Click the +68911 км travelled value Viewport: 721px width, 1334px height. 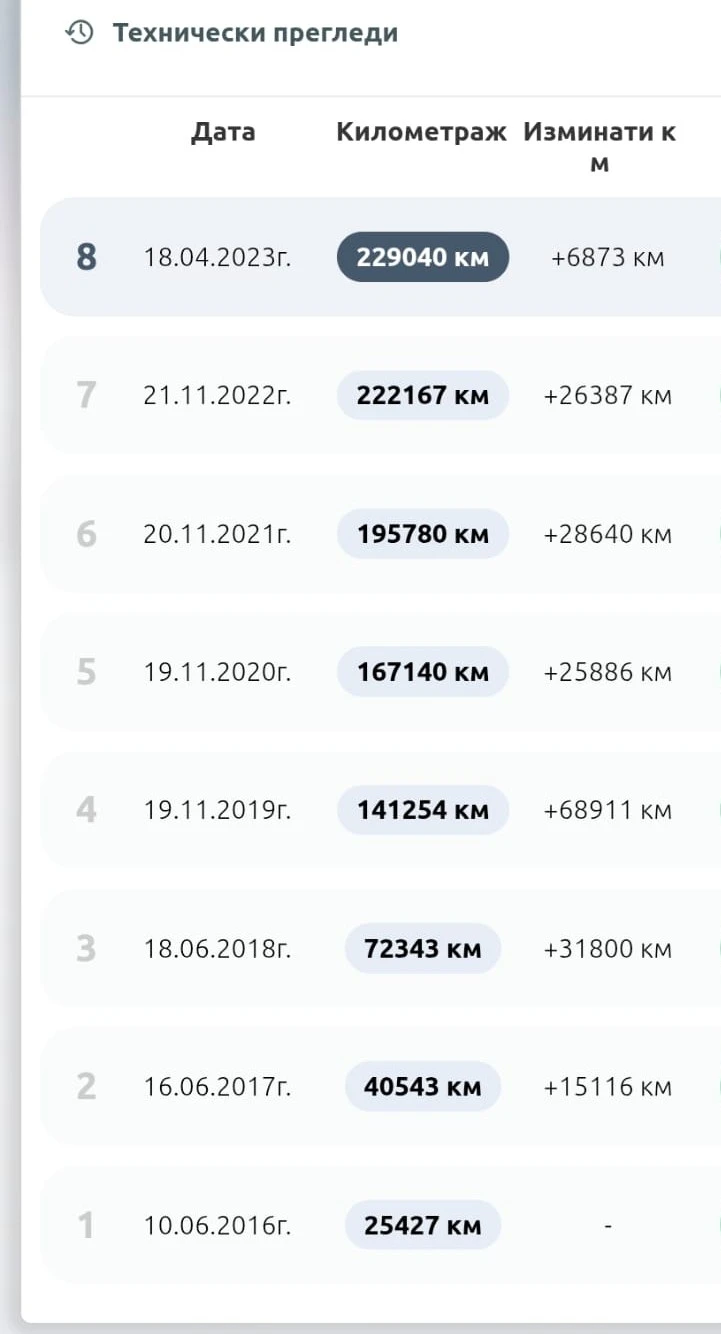tap(607, 810)
